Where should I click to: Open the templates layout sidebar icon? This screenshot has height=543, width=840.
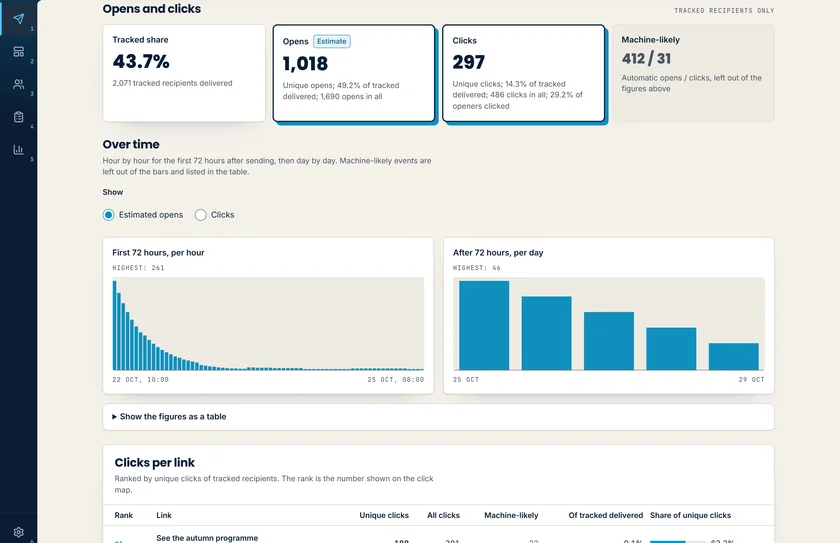(x=19, y=51)
